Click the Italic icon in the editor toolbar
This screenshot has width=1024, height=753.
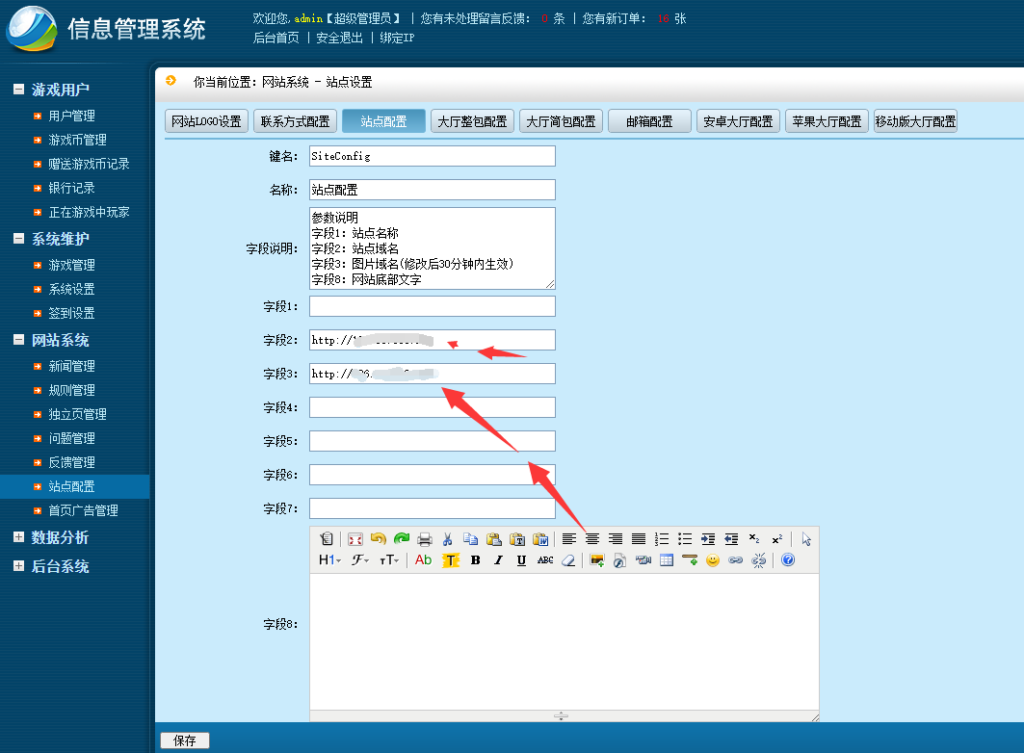(499, 560)
